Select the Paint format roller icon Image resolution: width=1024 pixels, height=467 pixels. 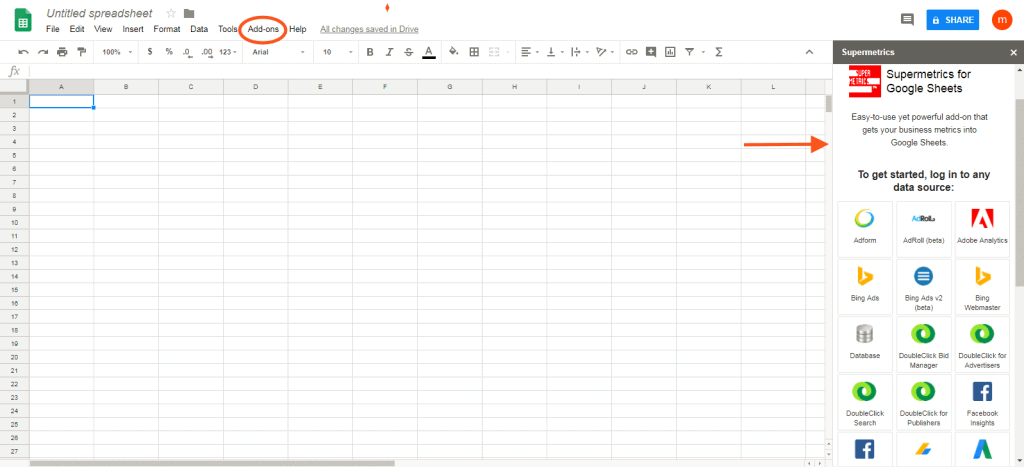[82, 52]
